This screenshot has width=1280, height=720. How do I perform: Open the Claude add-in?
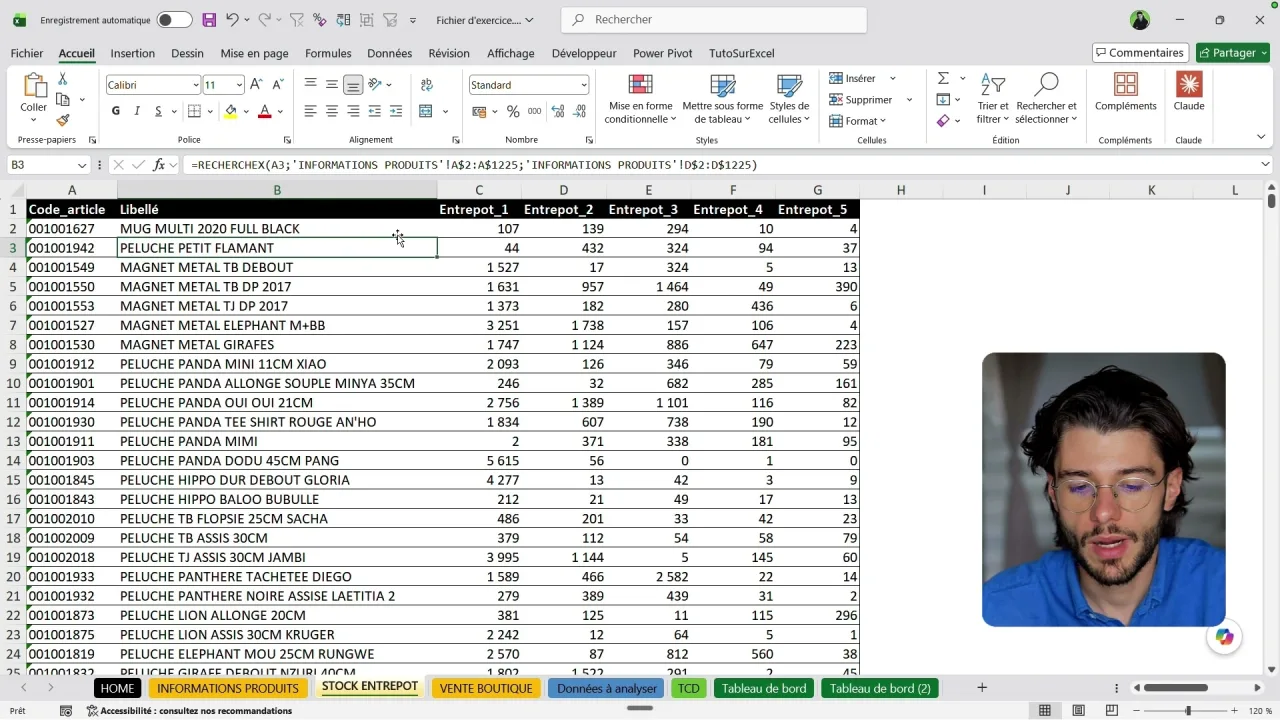[1189, 92]
